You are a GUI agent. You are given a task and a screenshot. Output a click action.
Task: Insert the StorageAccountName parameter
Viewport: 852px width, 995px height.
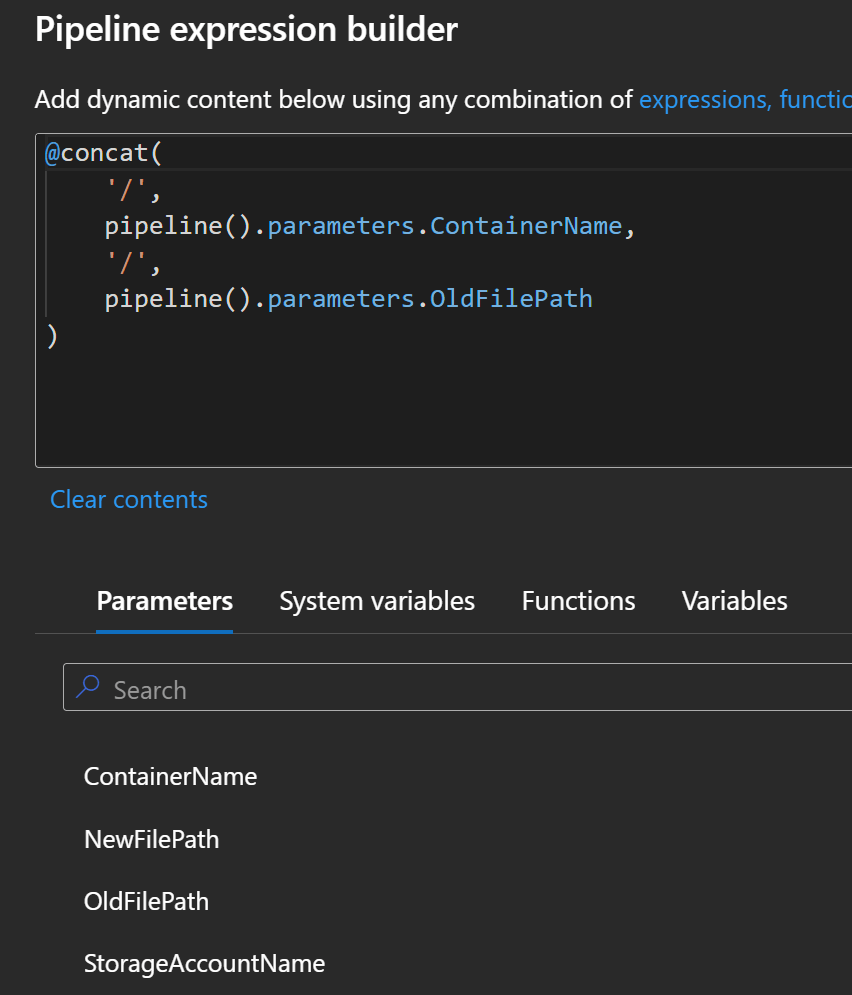[x=204, y=963]
